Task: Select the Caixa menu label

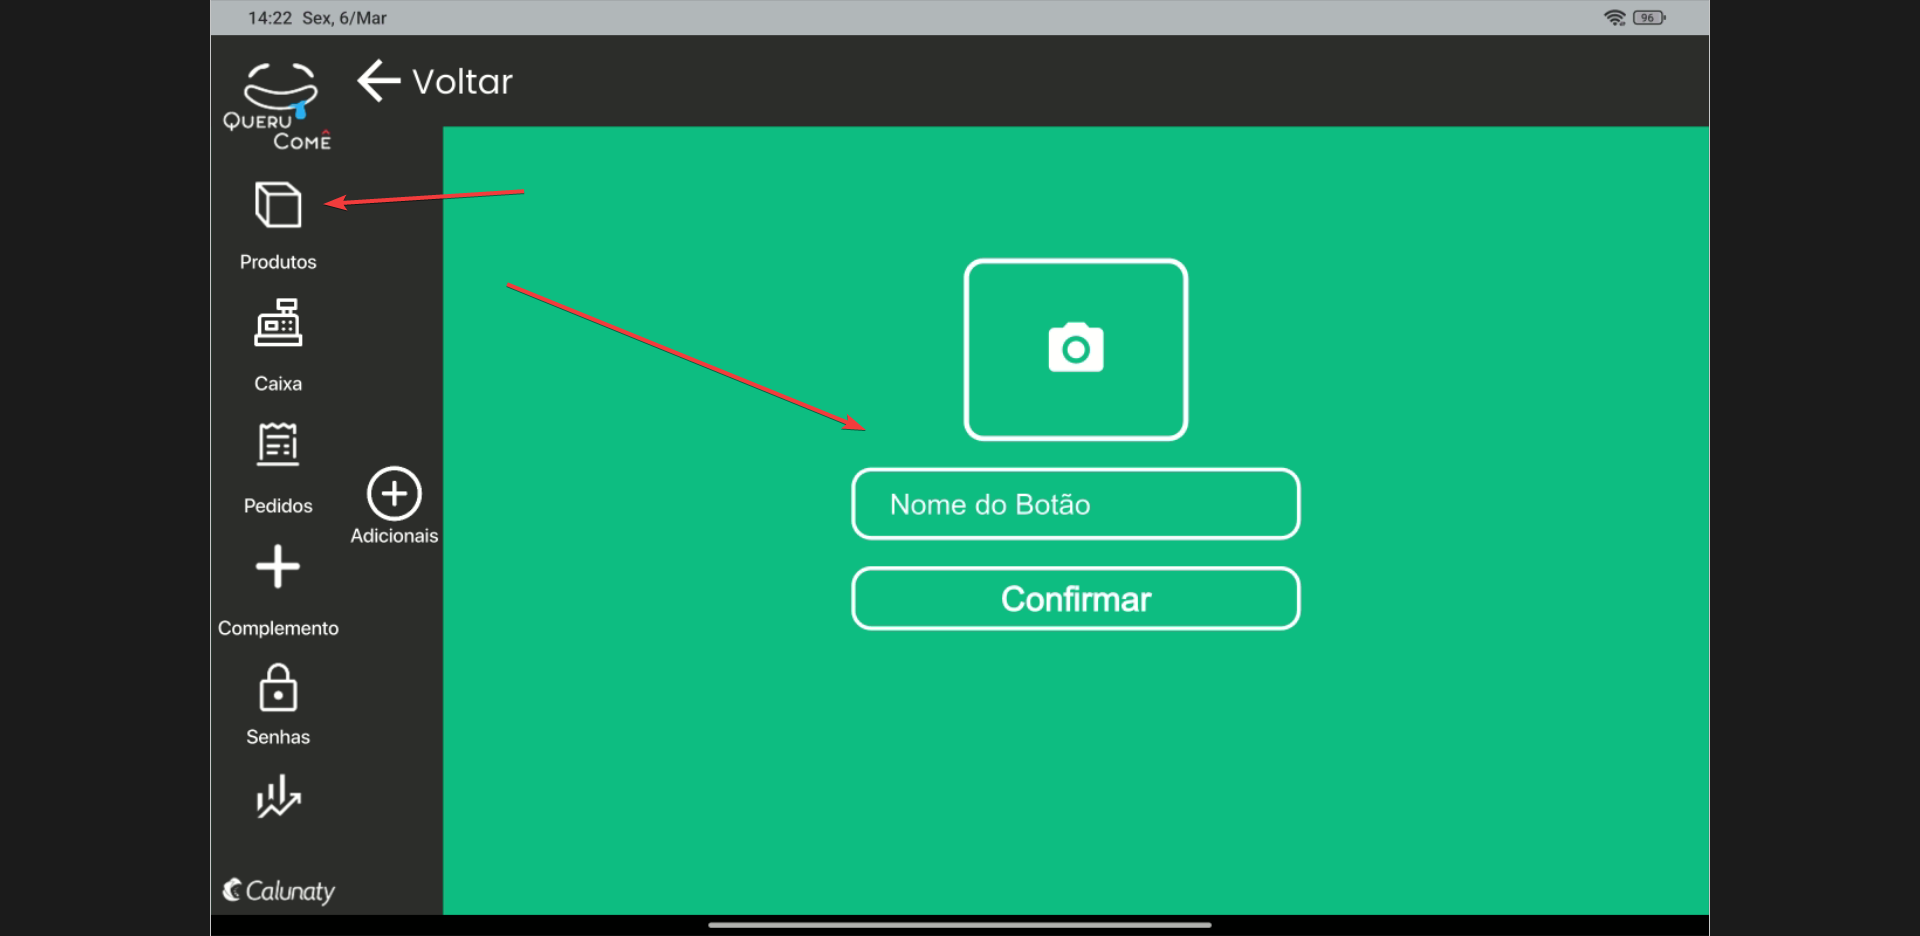Action: pyautogui.click(x=278, y=384)
